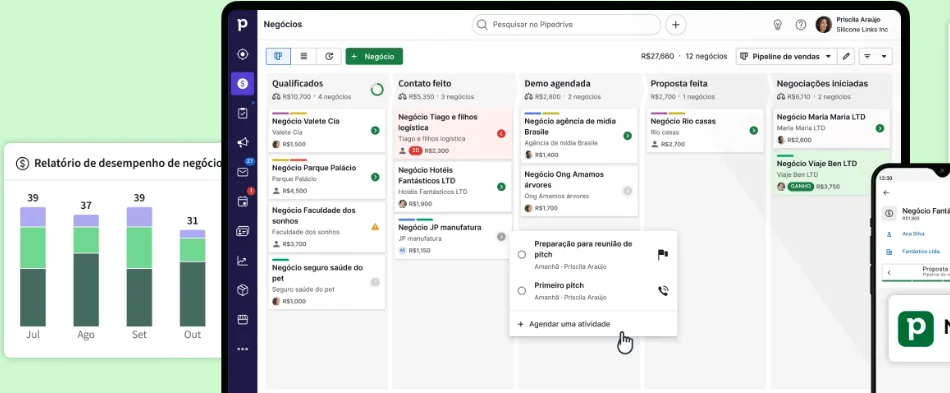
Task: Select the Deals dollar icon in sidebar
Action: [242, 84]
